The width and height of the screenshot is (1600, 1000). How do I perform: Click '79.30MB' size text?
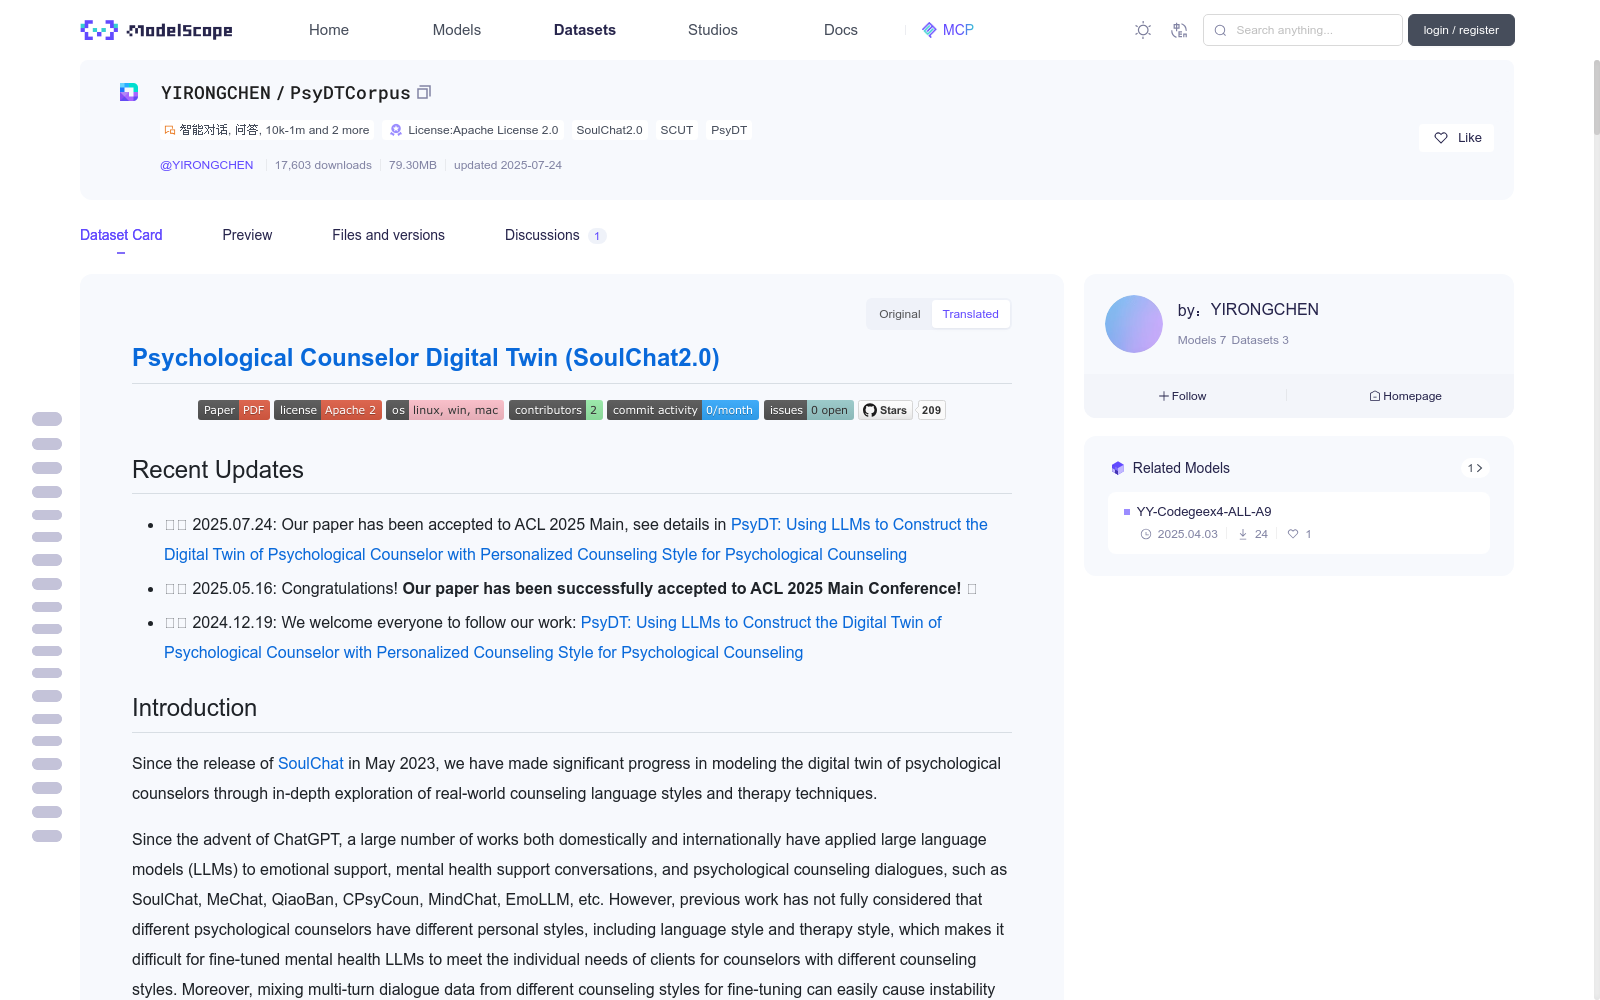coord(413,165)
